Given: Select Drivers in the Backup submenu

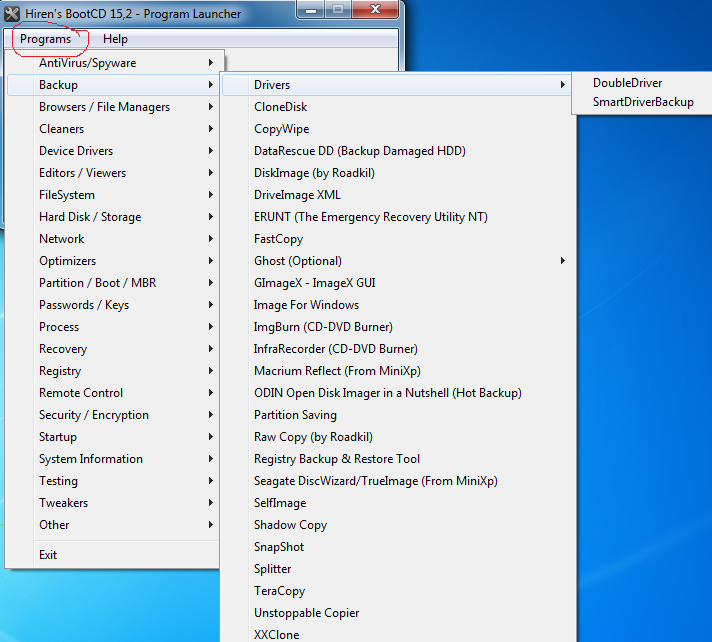Looking at the screenshot, I should [397, 85].
